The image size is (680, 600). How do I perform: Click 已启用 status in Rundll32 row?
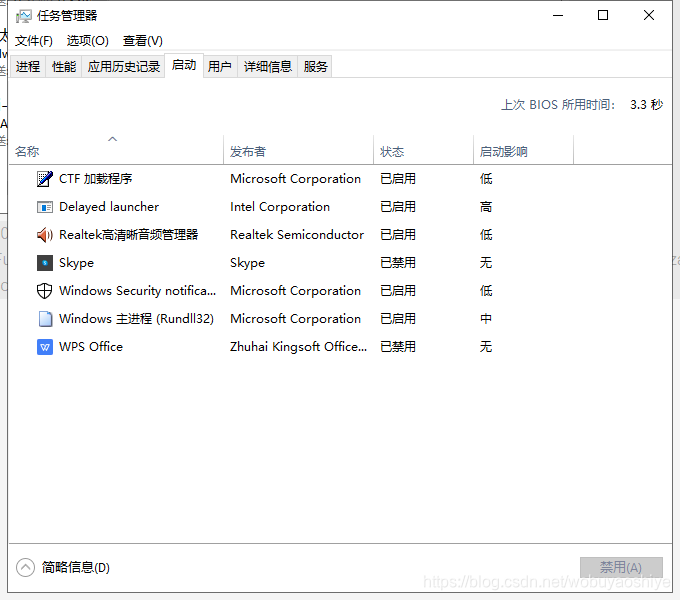pos(398,319)
